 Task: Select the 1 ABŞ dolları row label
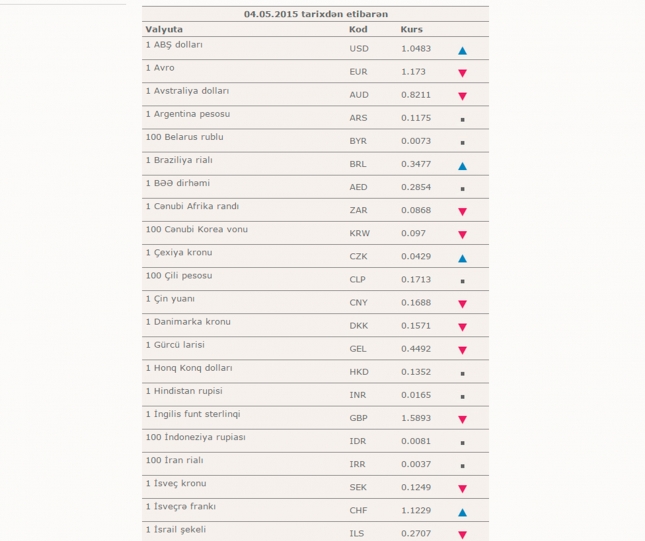[x=174, y=45]
